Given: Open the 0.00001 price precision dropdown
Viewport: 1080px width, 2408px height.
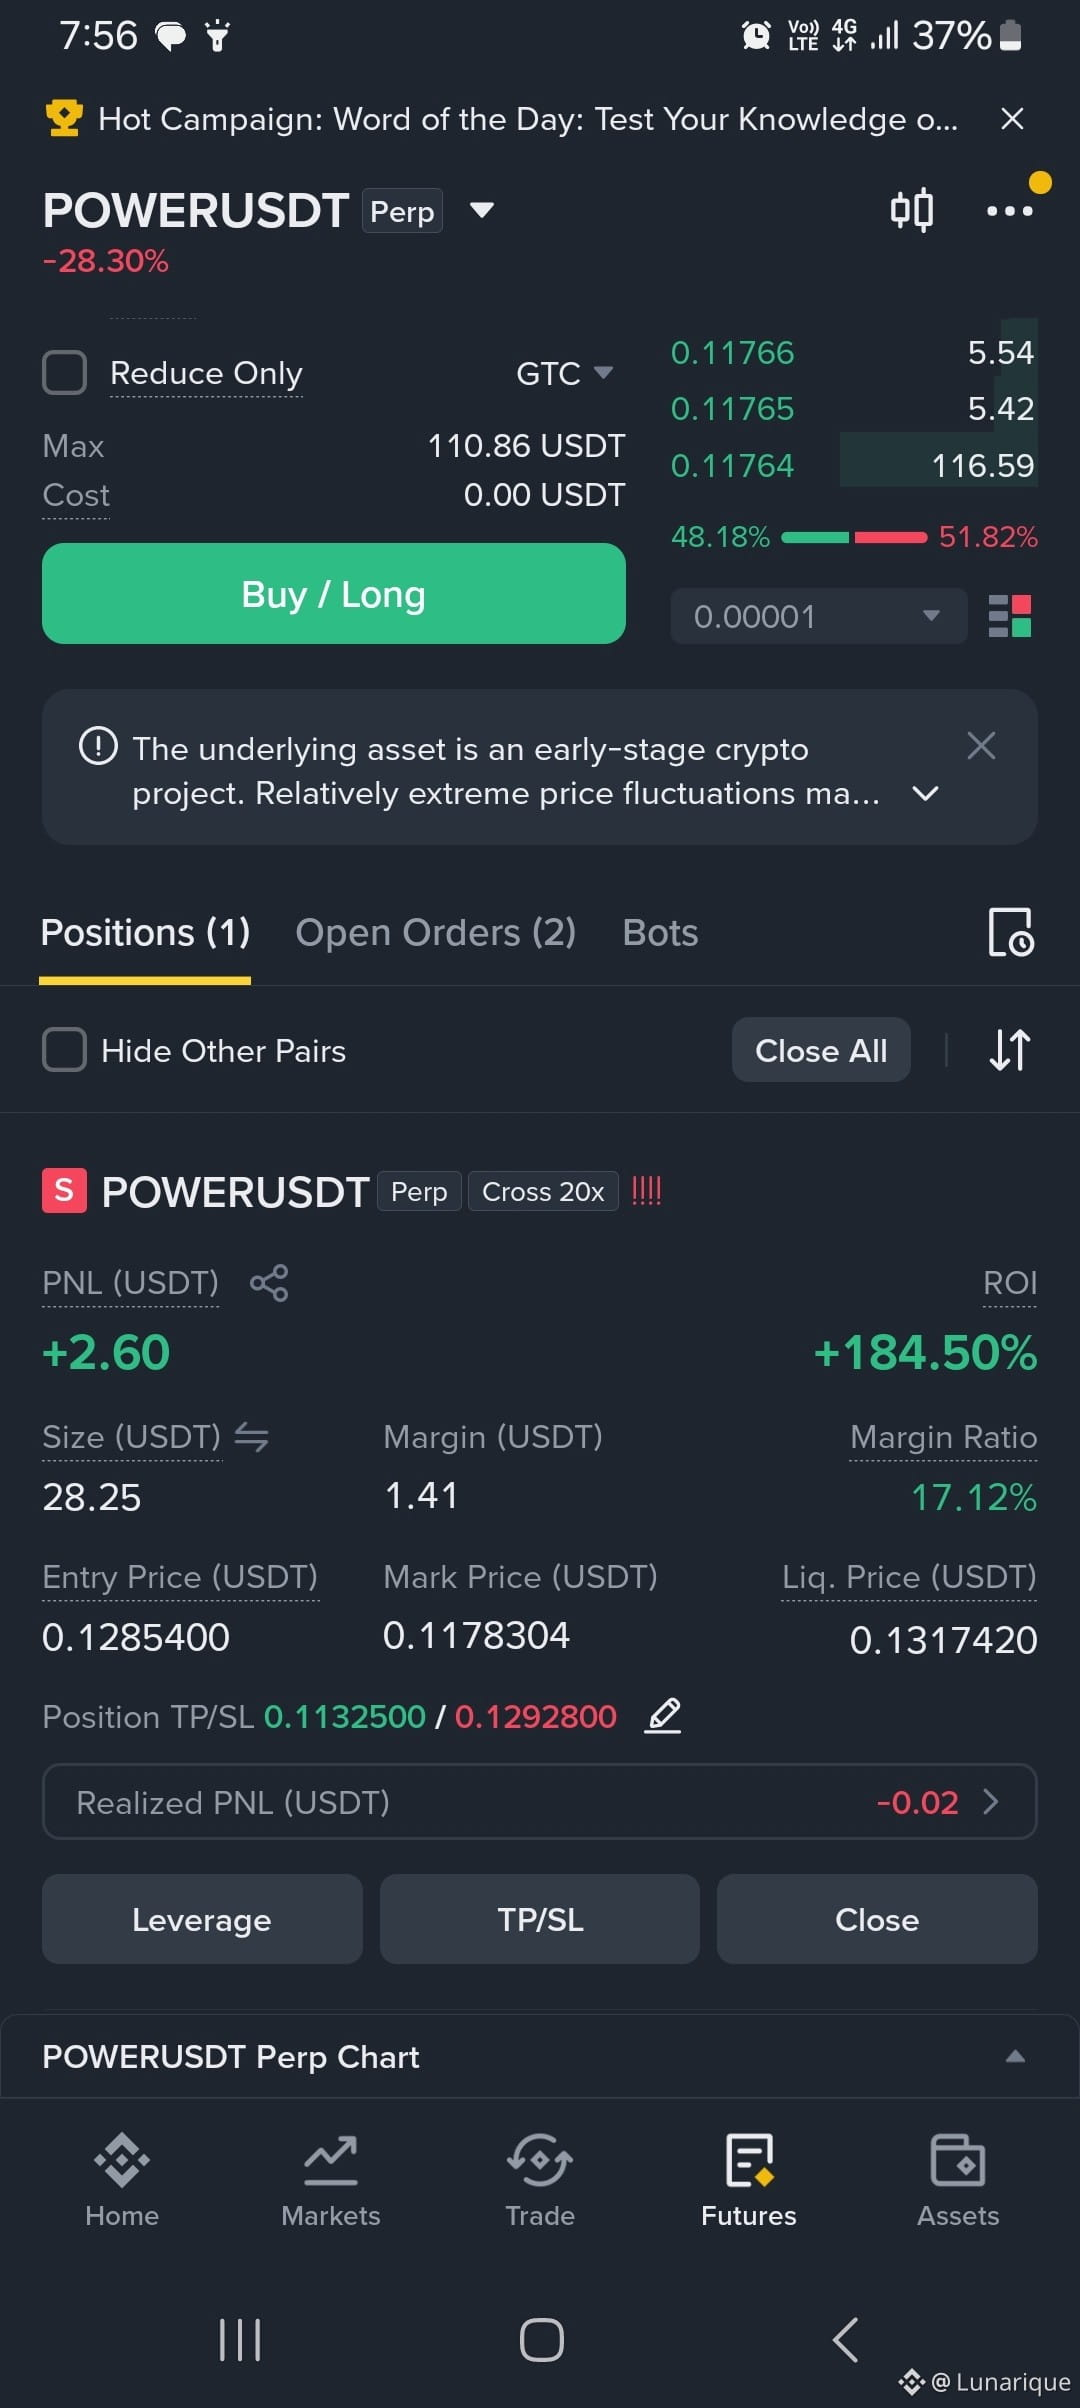Looking at the screenshot, I should point(819,616).
